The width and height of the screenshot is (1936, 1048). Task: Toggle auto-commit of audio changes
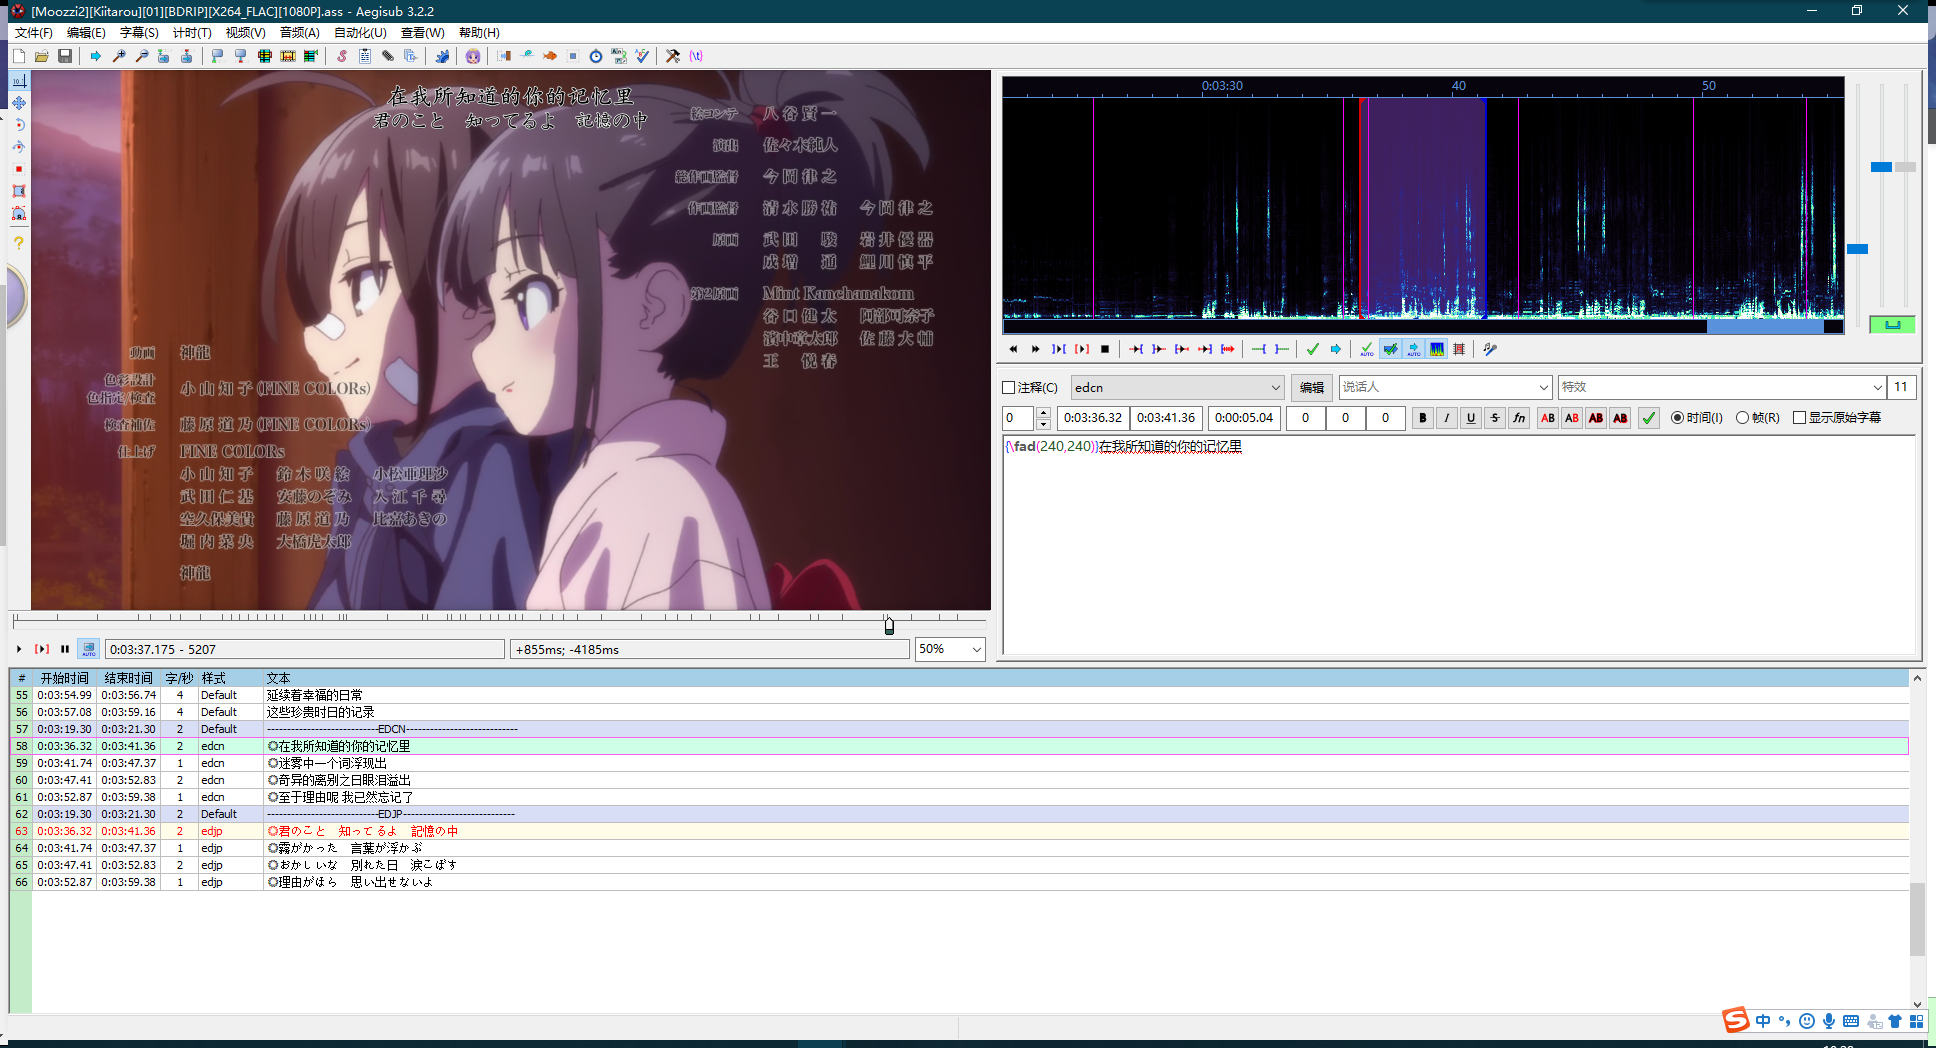(1366, 349)
